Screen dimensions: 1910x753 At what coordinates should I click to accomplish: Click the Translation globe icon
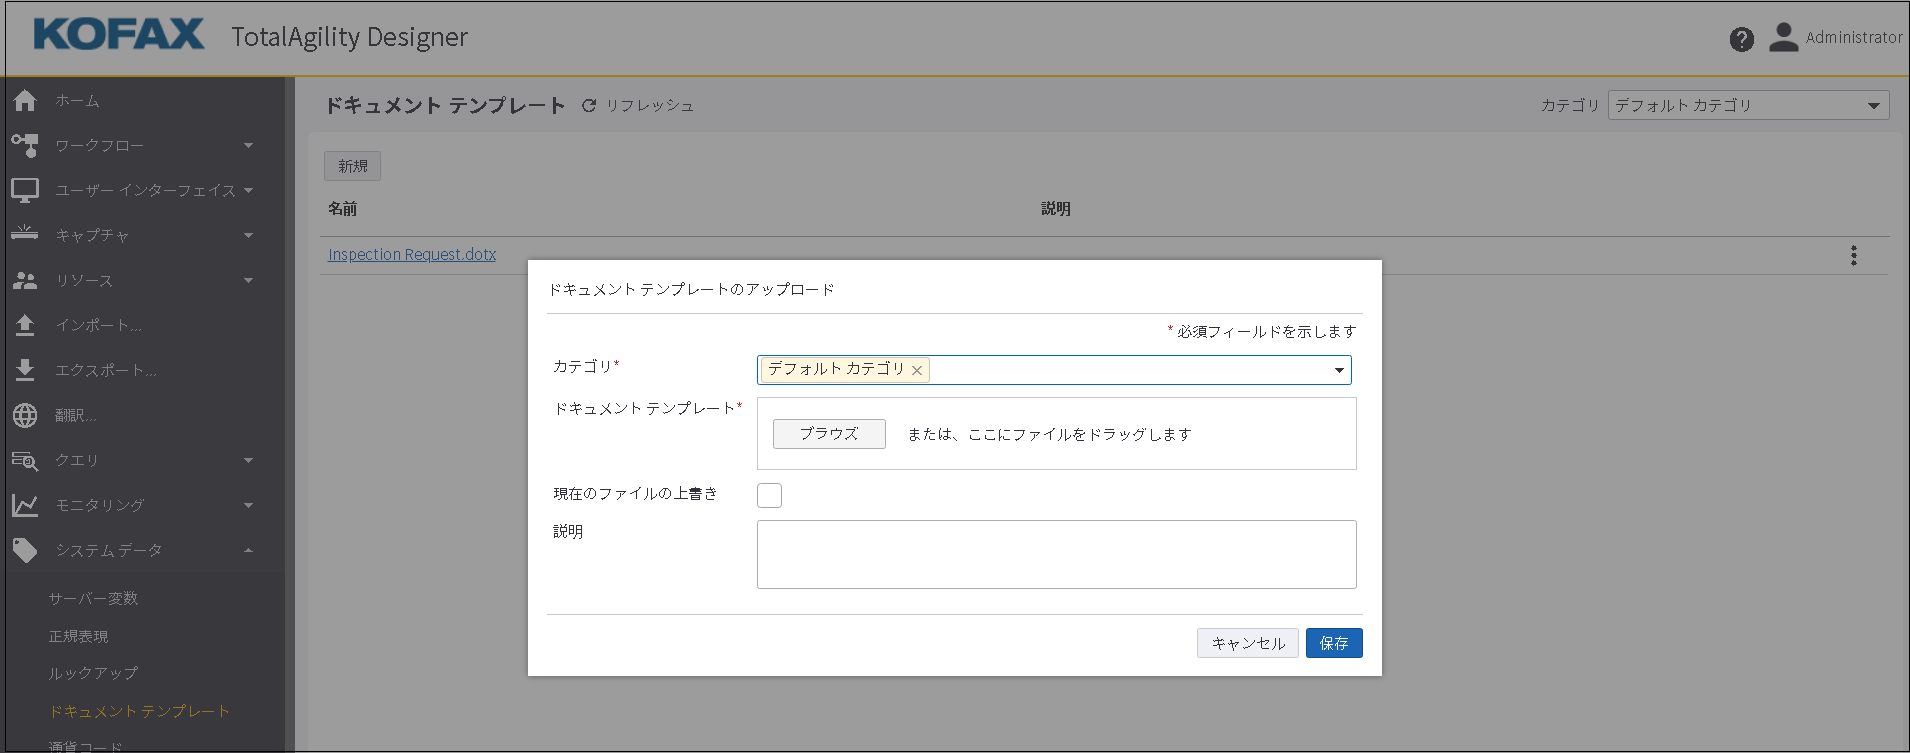[x=25, y=415]
